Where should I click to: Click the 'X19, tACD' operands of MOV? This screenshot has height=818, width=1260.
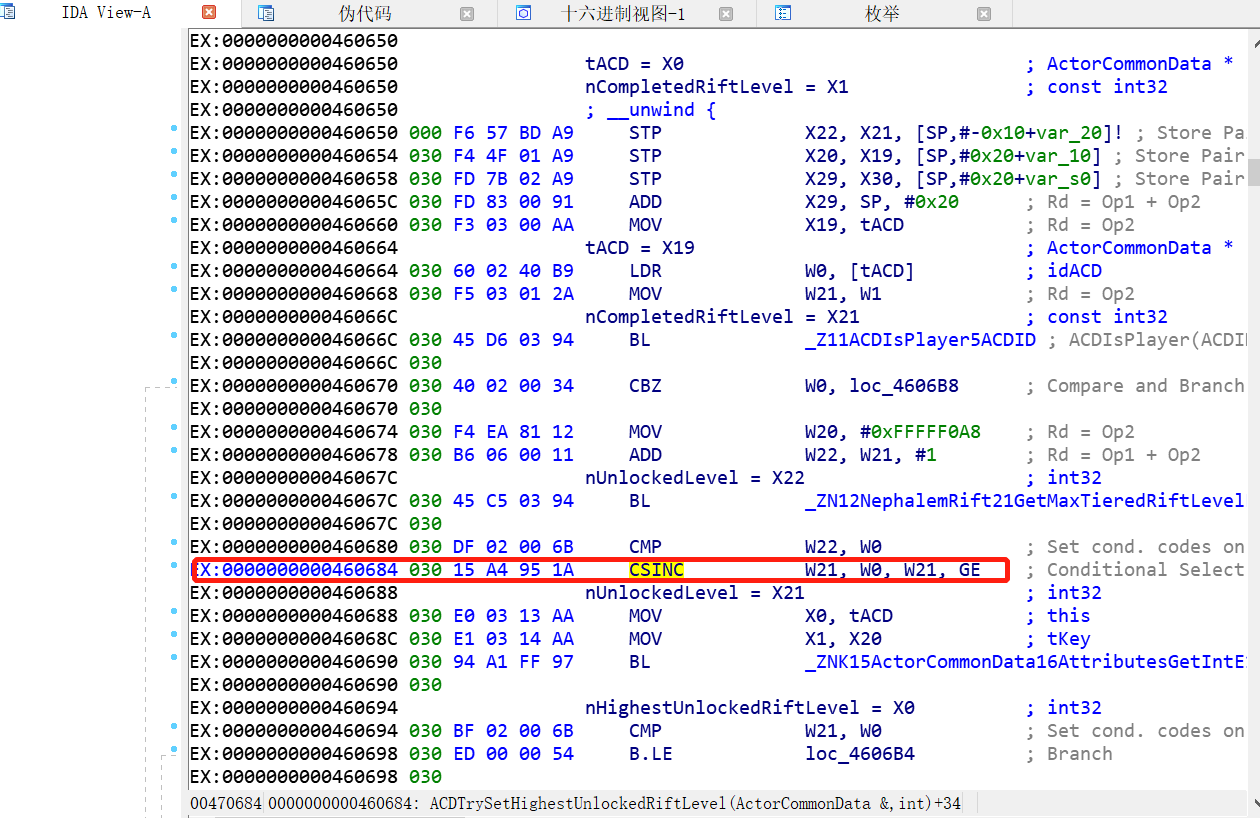tap(854, 225)
